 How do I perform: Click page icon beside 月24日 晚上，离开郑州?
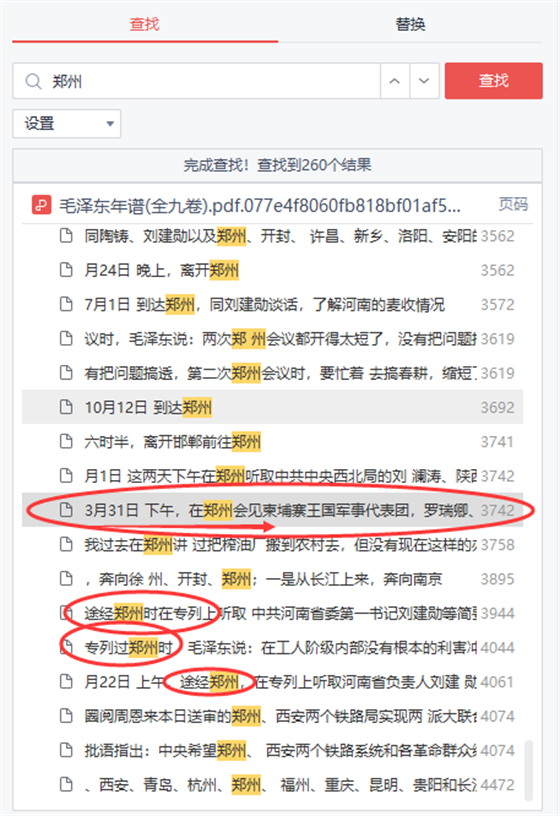[x=66, y=270]
